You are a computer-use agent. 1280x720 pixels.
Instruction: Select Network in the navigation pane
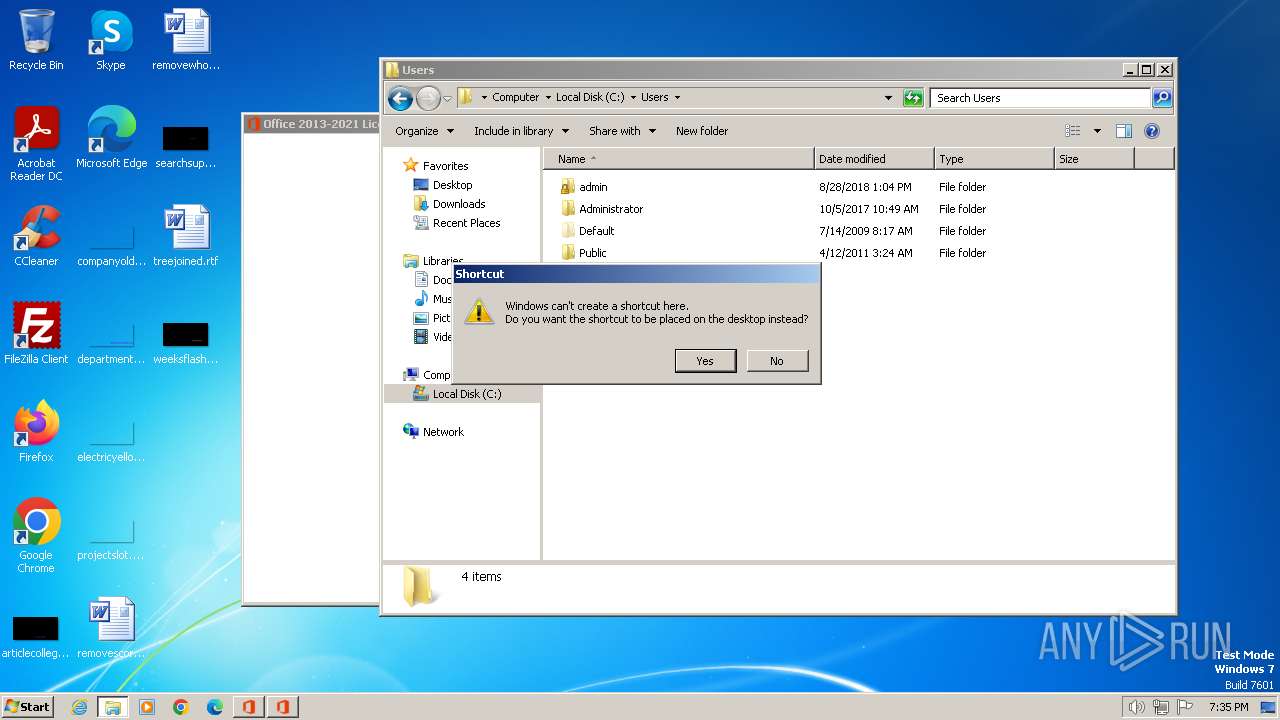pyautogui.click(x=443, y=432)
